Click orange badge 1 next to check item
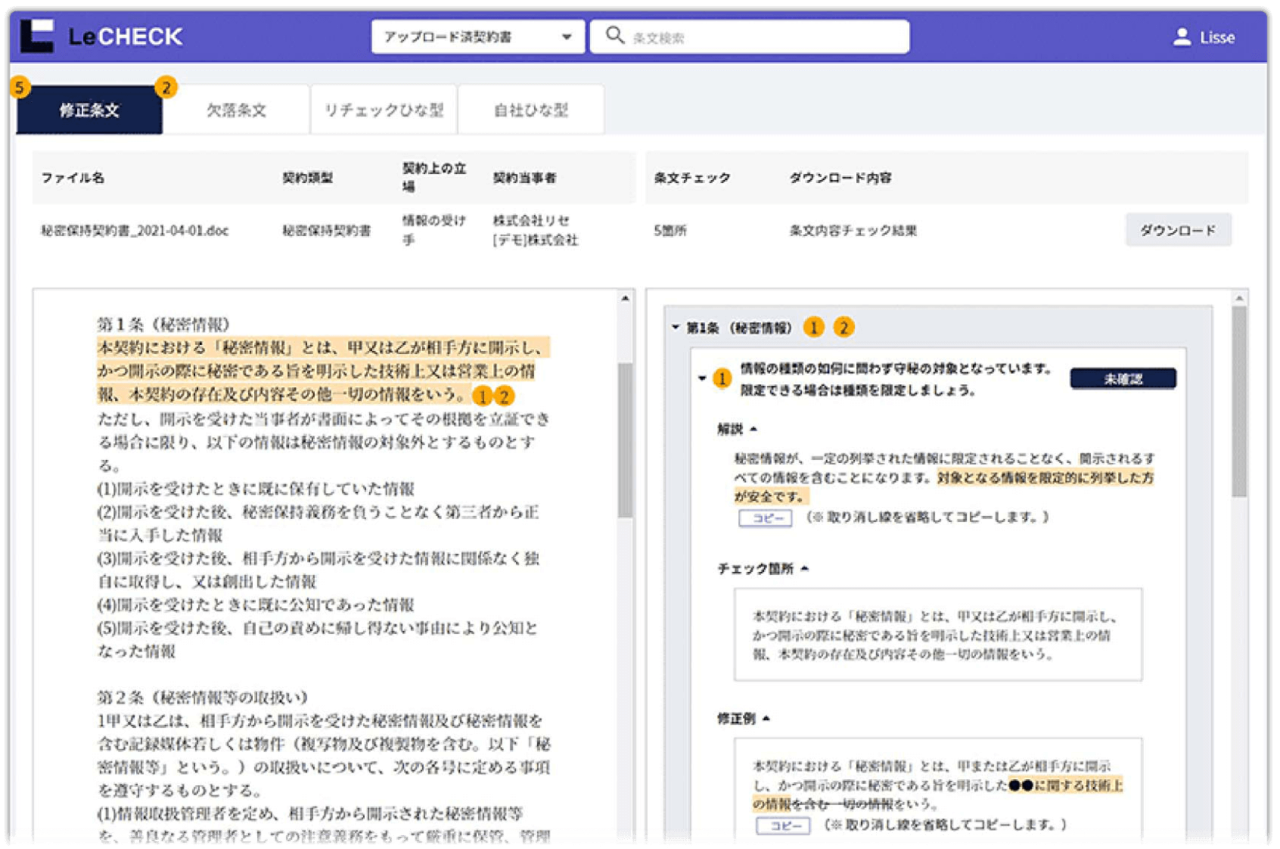 [x=722, y=379]
